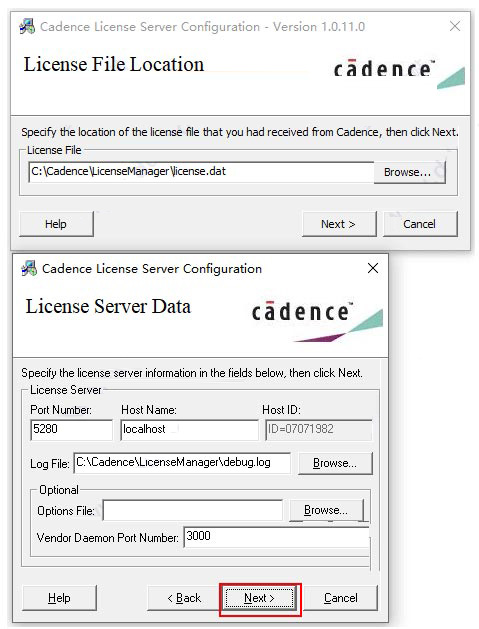Image resolution: width=479 pixels, height=629 pixels.
Task: Browse for the debug.log log file
Action: [x=335, y=463]
